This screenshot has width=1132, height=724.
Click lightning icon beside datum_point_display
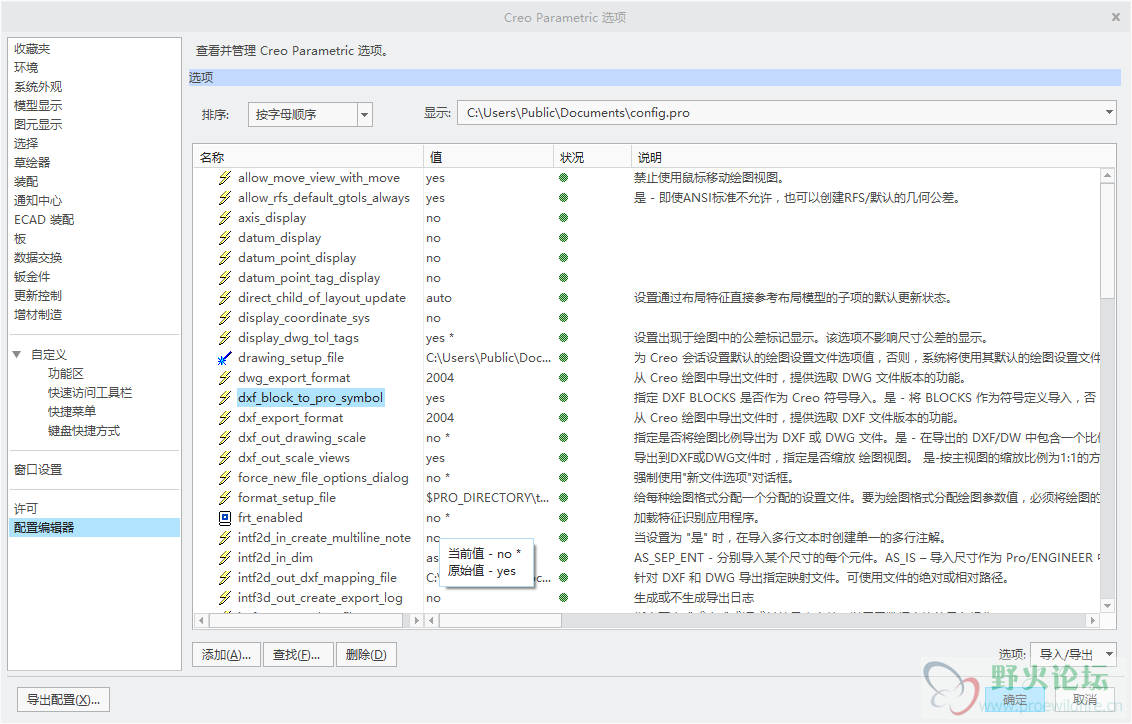click(x=225, y=258)
